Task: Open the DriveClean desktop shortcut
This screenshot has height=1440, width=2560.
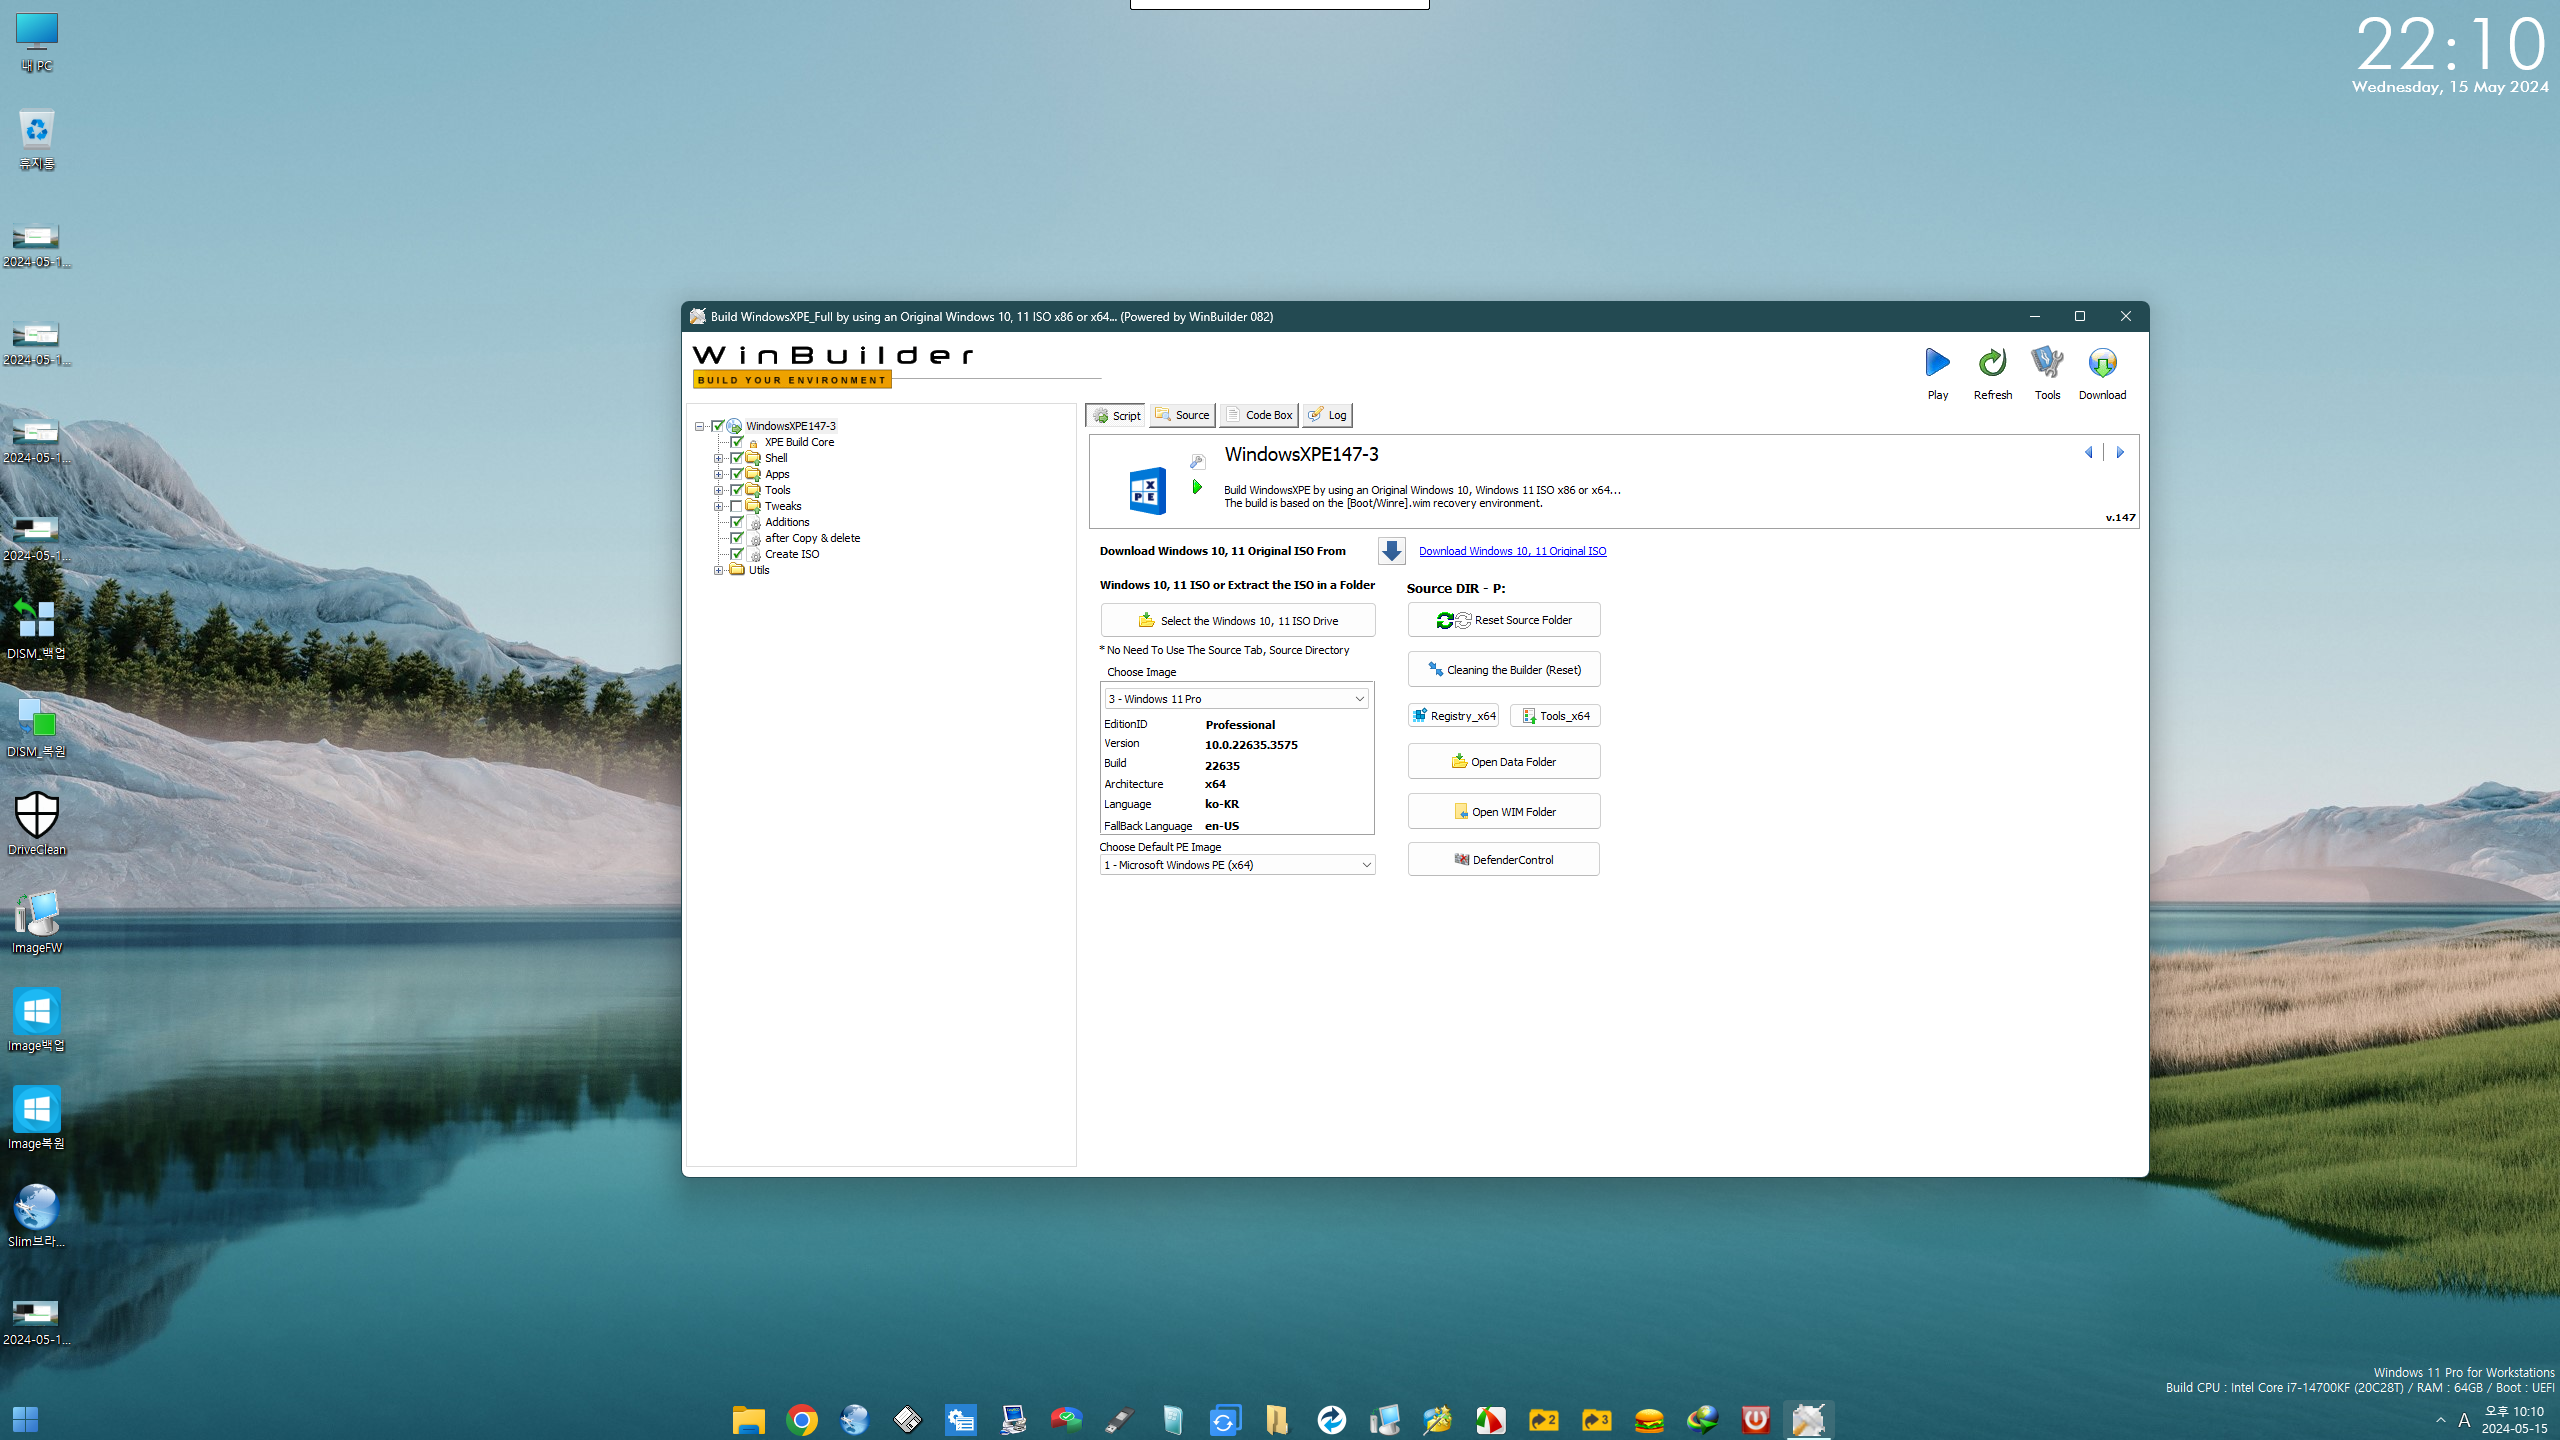Action: click(37, 824)
